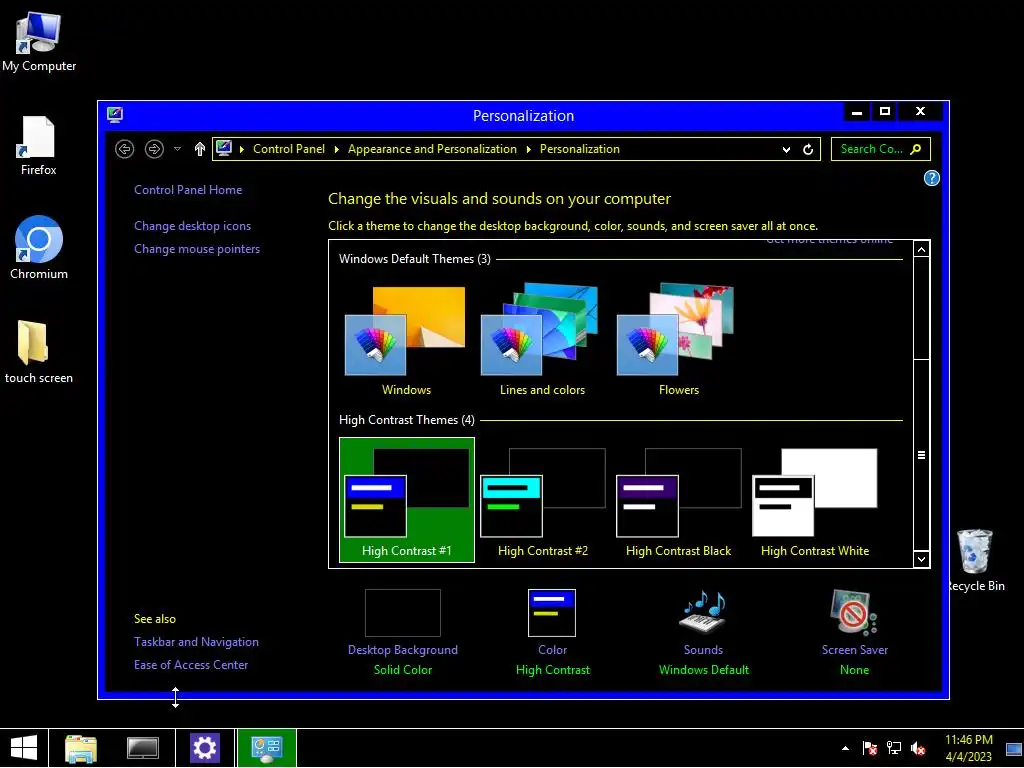Refresh the Personalization page

click(808, 150)
